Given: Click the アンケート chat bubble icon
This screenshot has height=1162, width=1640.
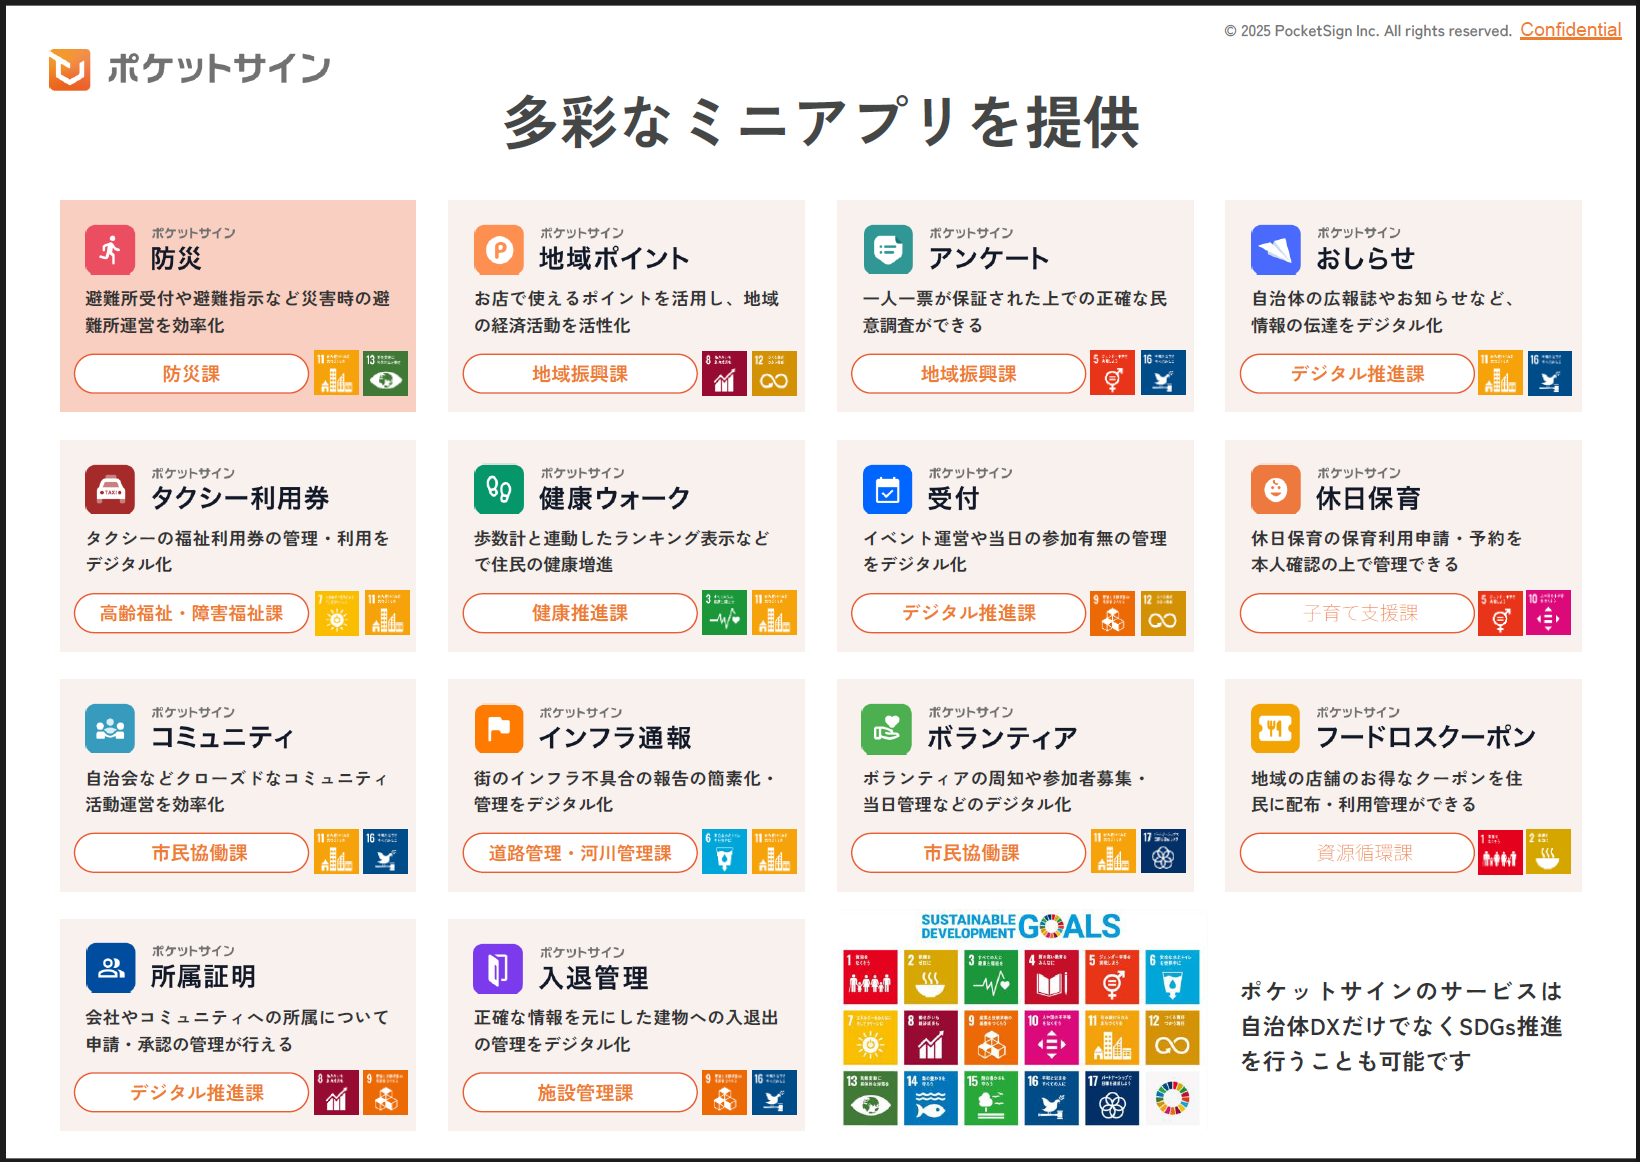Looking at the screenshot, I should [888, 250].
